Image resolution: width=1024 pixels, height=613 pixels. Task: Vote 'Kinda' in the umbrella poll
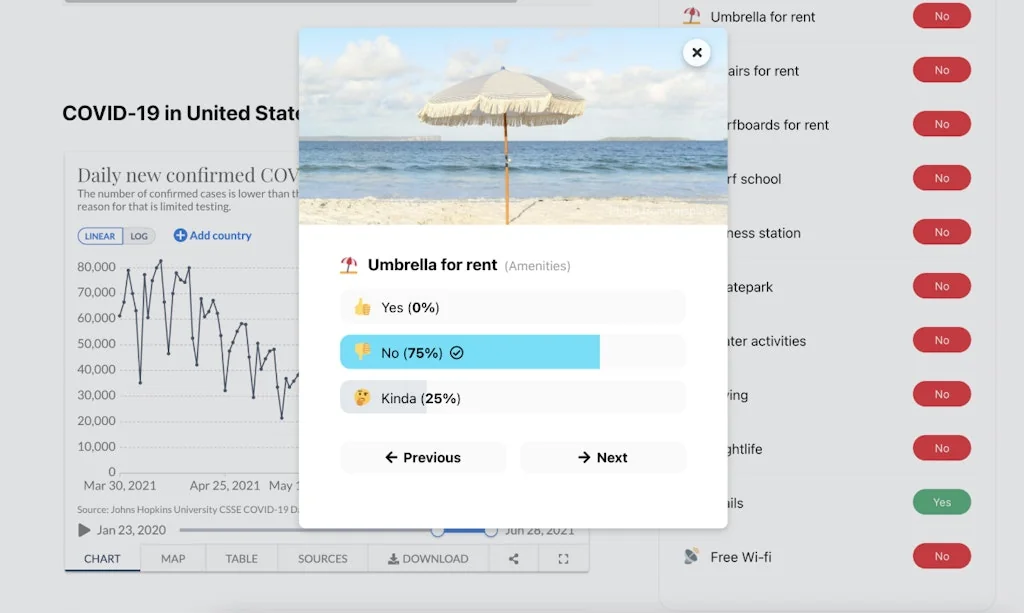pos(512,397)
